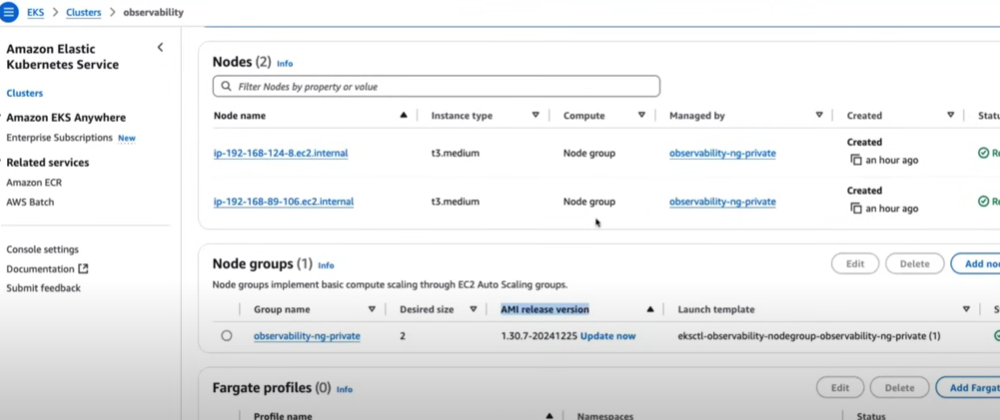Viewport: 1000px width, 420px height.
Task: Click Add node group button
Action: 975,264
